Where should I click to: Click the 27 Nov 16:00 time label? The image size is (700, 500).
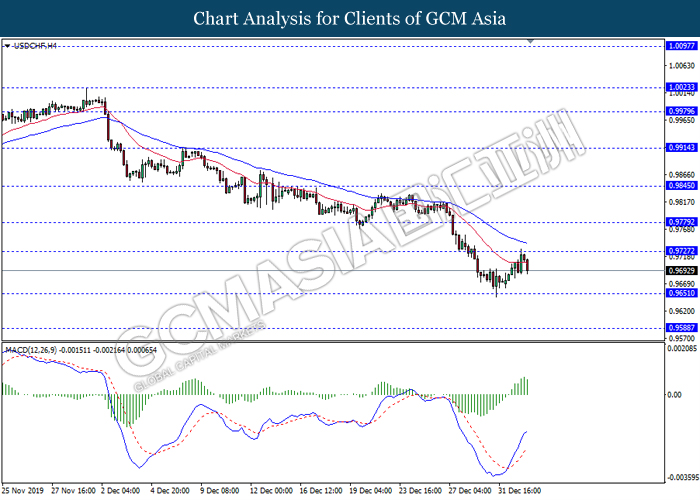(x=73, y=491)
